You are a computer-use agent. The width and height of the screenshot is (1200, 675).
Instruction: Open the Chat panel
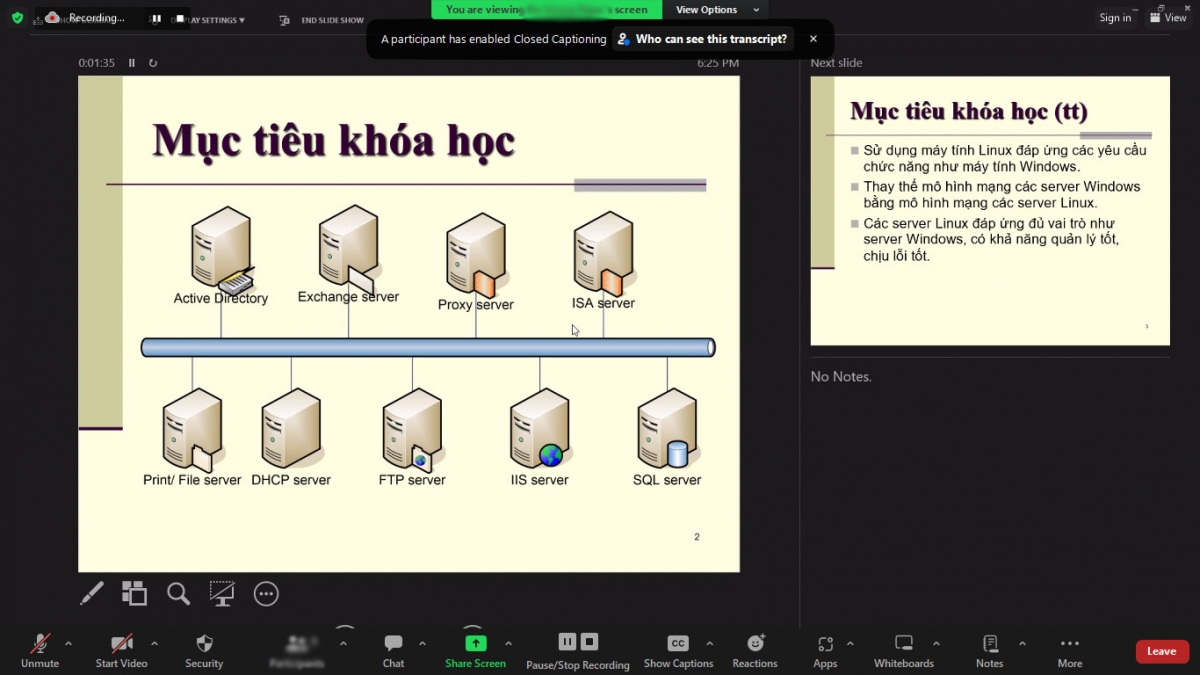tap(393, 650)
